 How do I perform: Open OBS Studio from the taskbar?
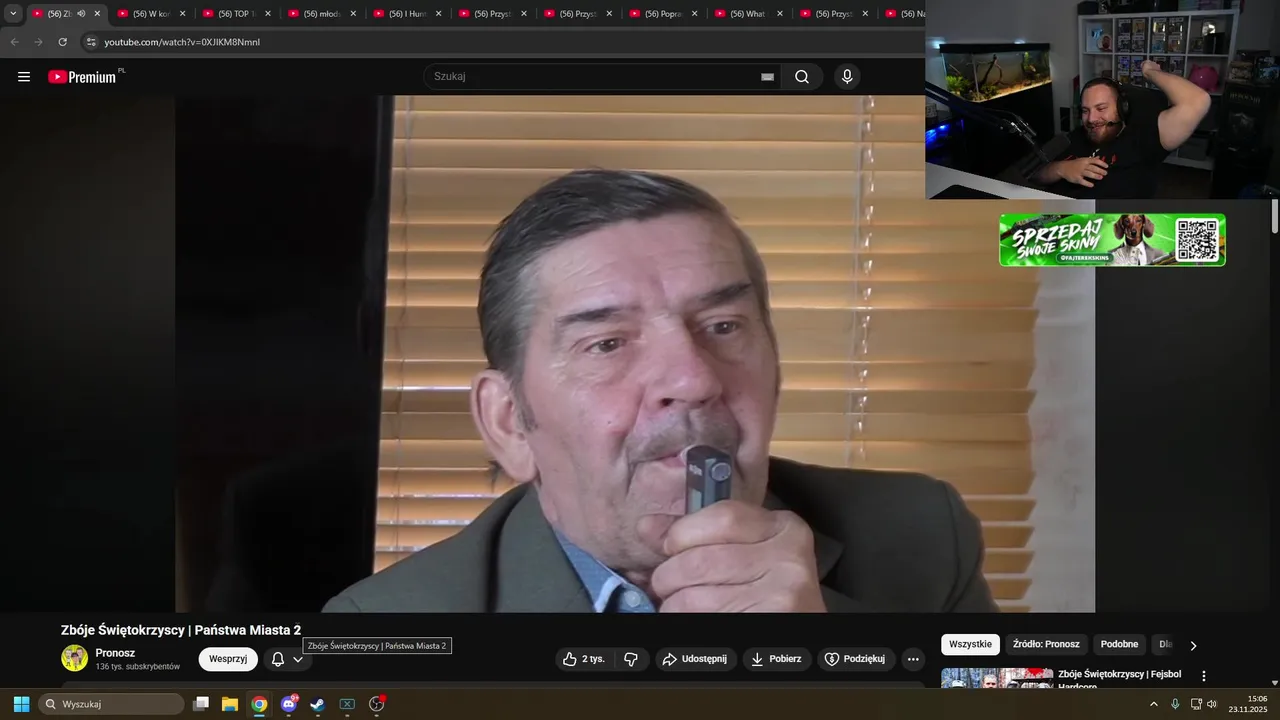377,704
